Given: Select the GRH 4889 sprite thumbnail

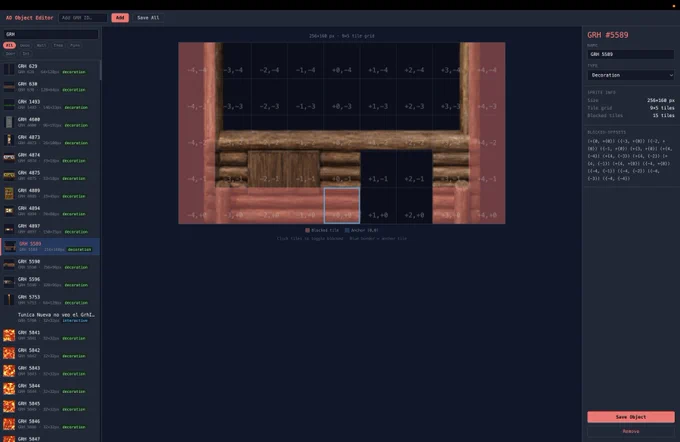Looking at the screenshot, I should 9,193.
